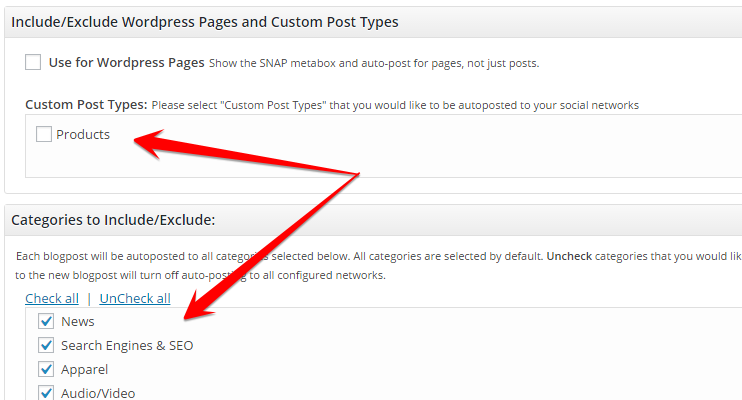Collapse the Categories to Include/Exclude header
742x400 pixels.
373,220
